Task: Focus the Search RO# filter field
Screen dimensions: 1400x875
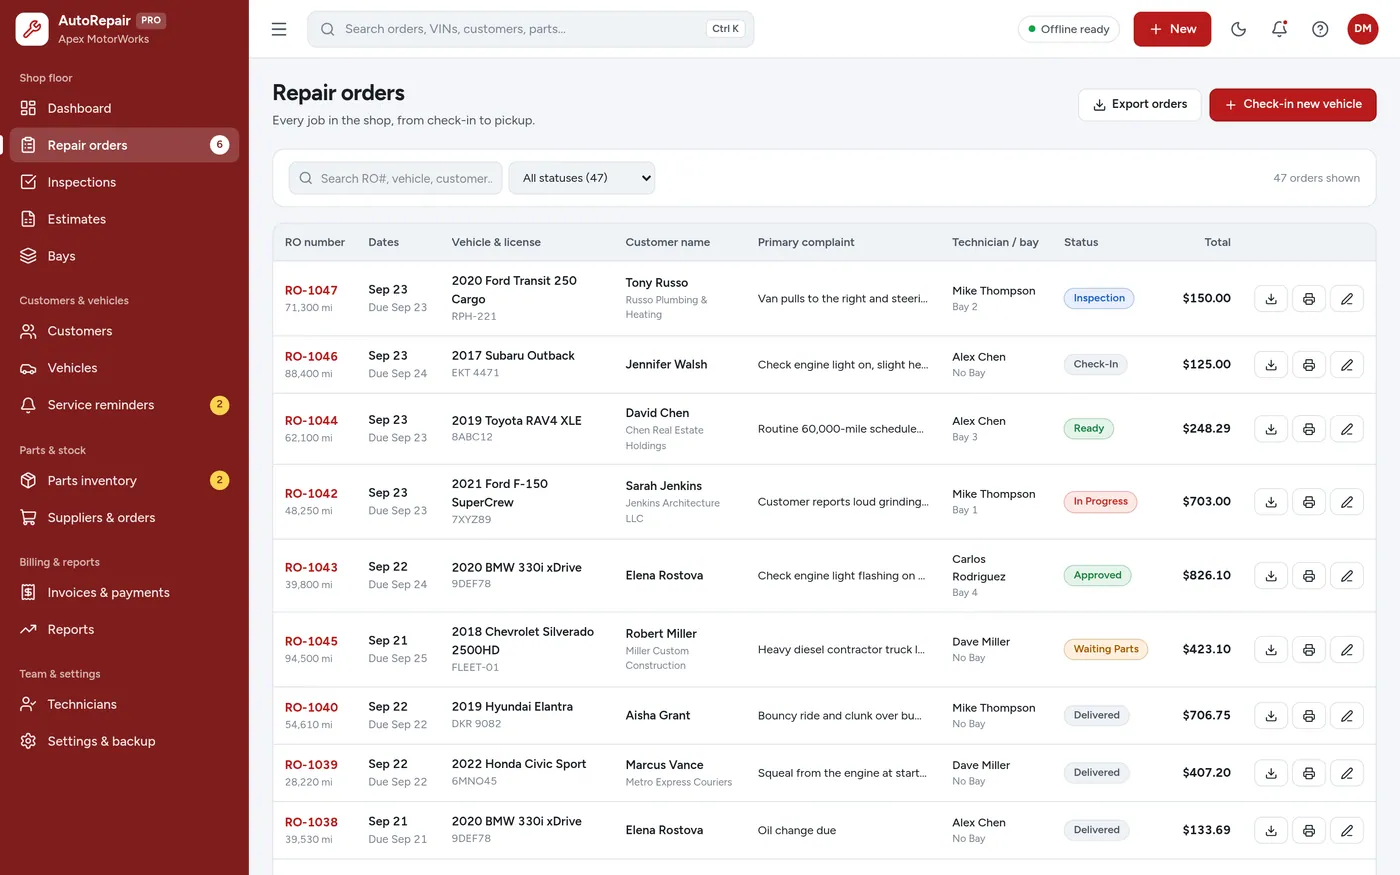Action: [396, 178]
